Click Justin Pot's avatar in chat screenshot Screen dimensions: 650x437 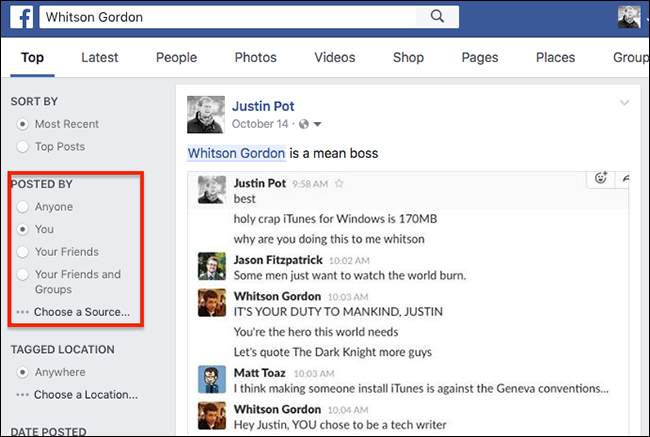(x=212, y=190)
